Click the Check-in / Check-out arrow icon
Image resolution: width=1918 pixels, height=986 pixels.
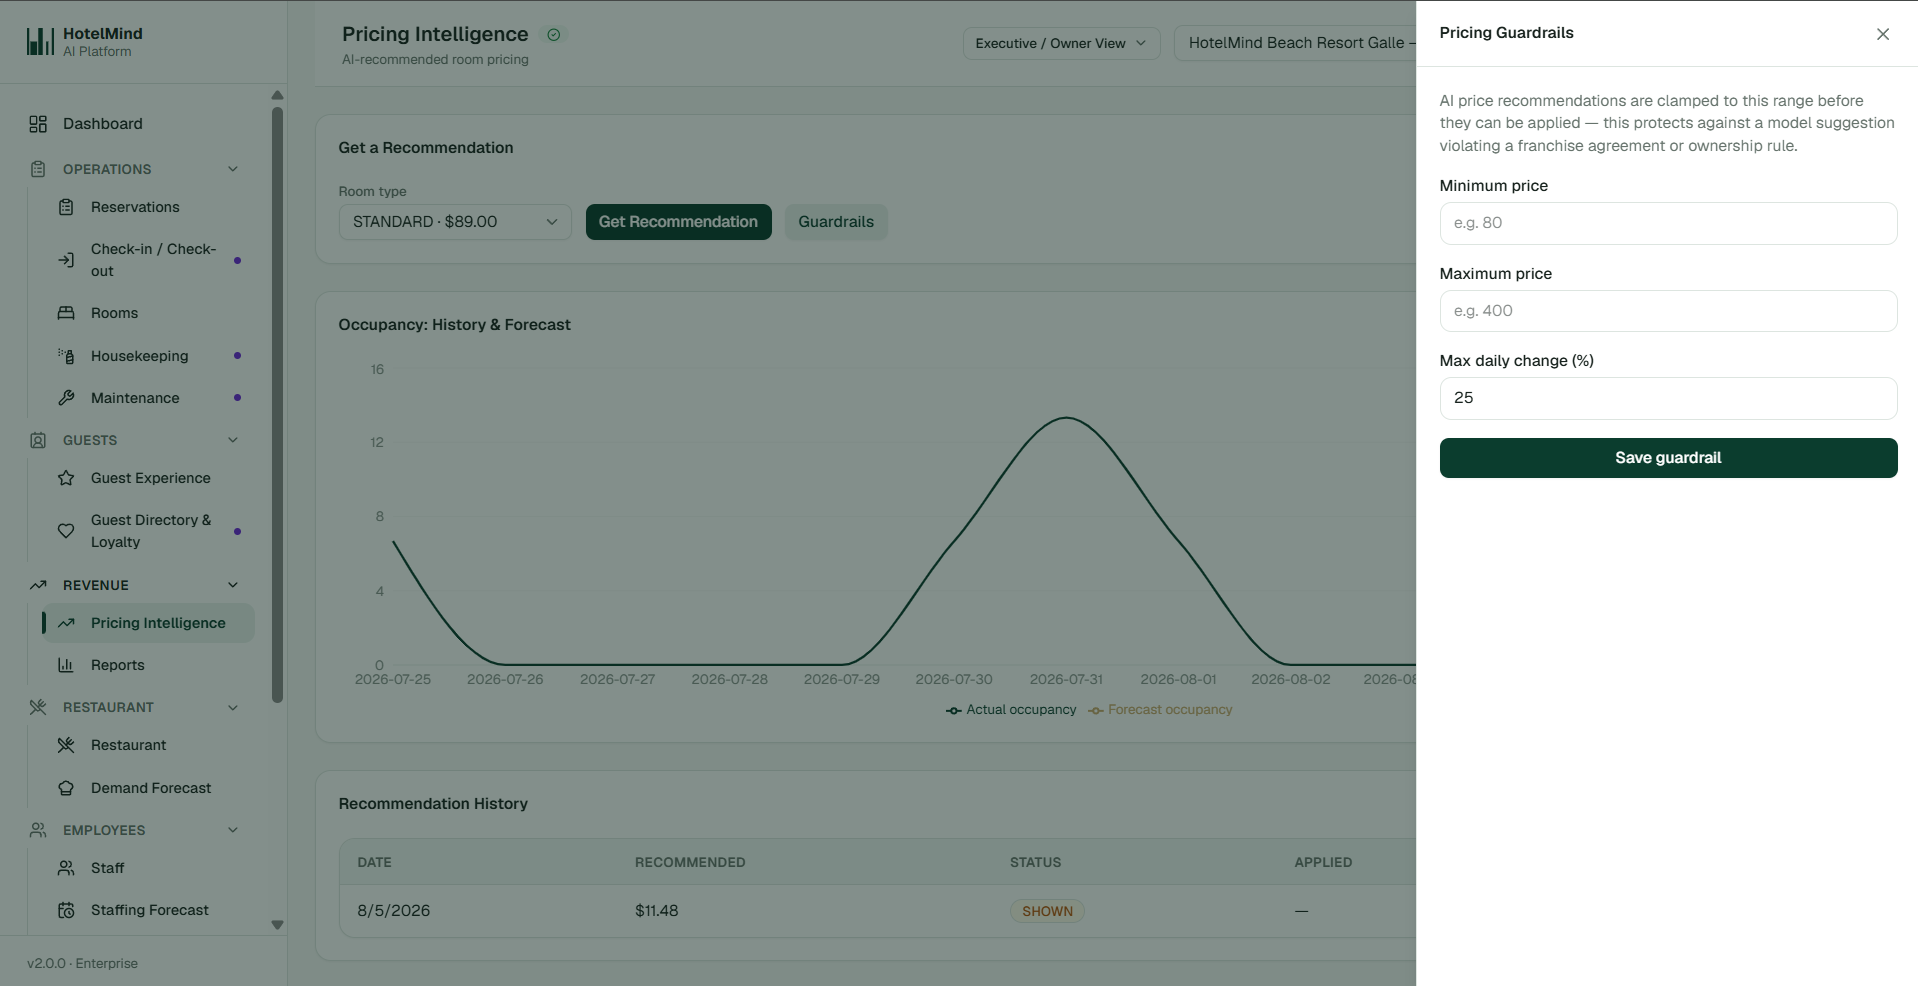tap(66, 260)
